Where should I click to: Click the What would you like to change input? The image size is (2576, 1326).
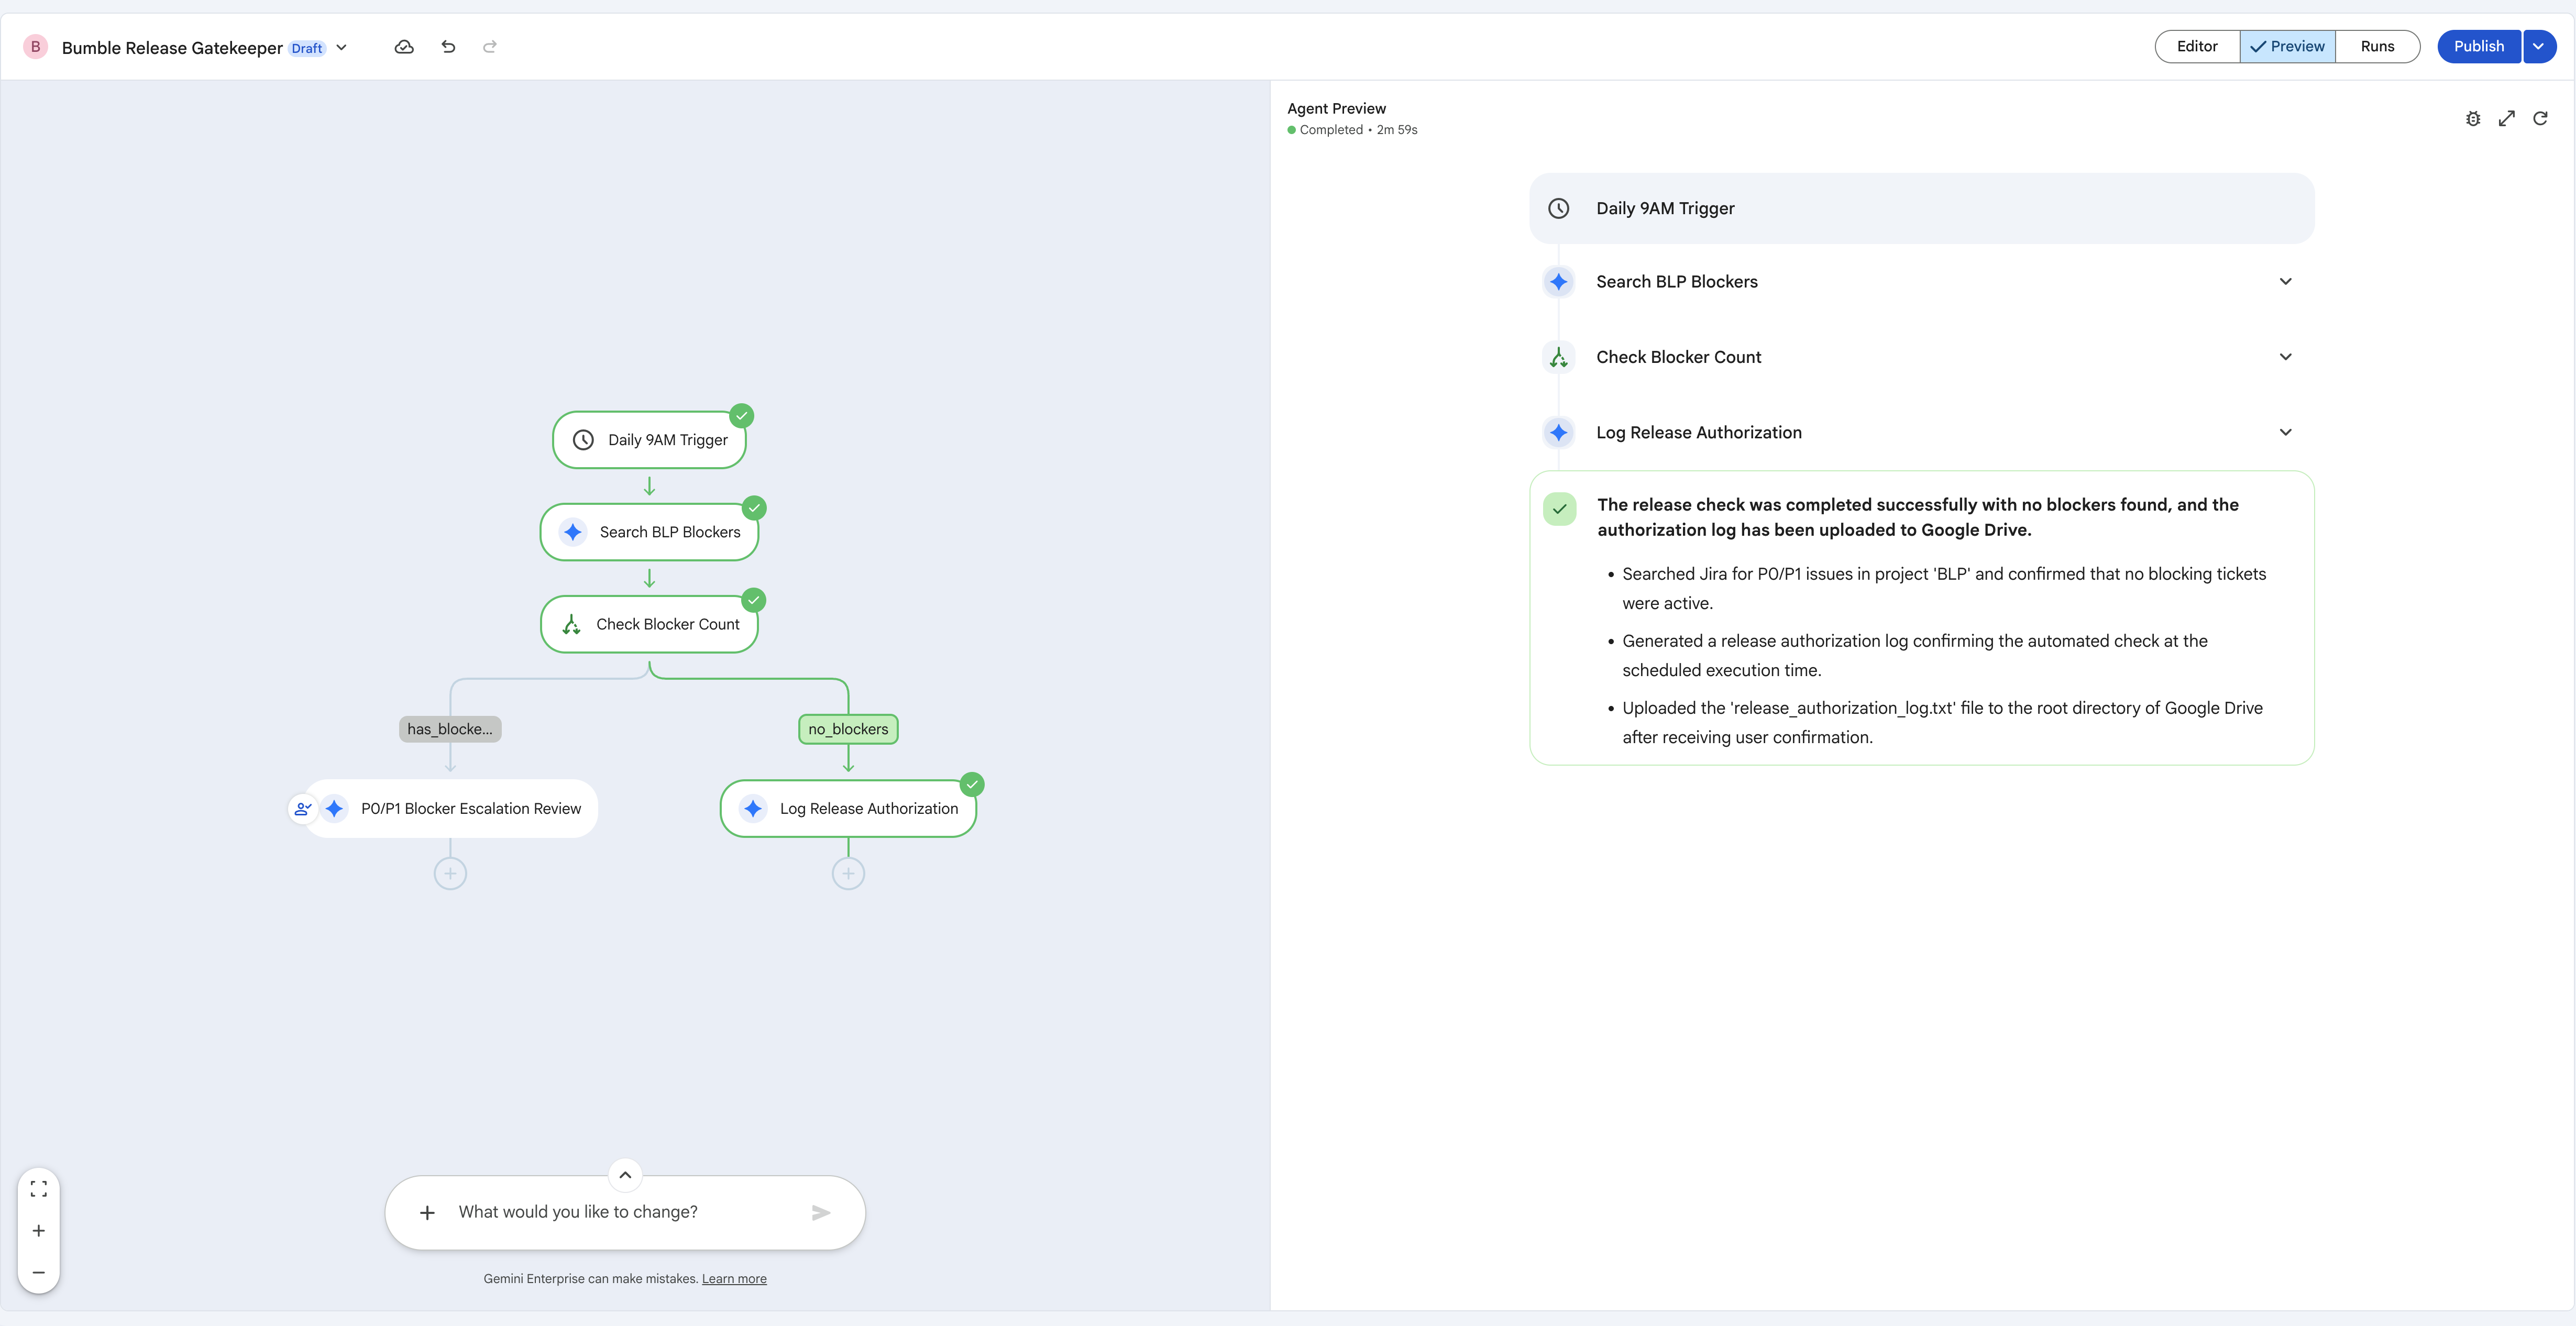point(625,1213)
